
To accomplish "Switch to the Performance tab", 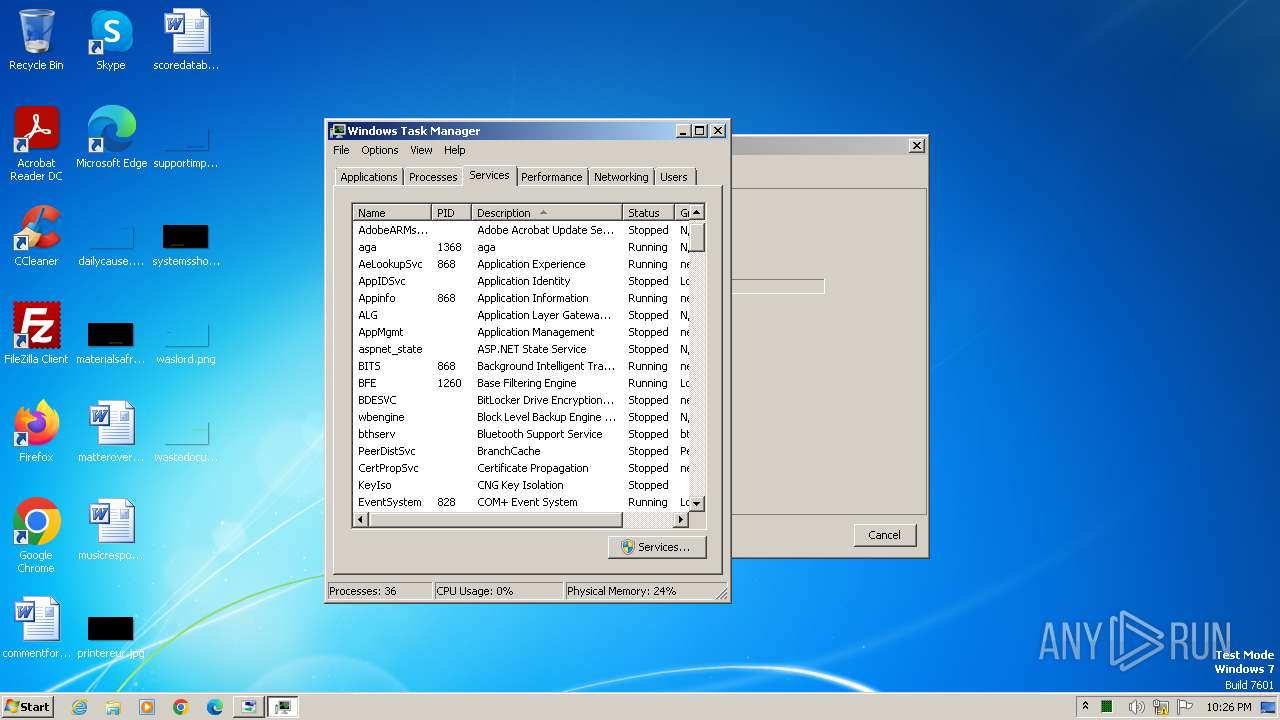I will (551, 177).
